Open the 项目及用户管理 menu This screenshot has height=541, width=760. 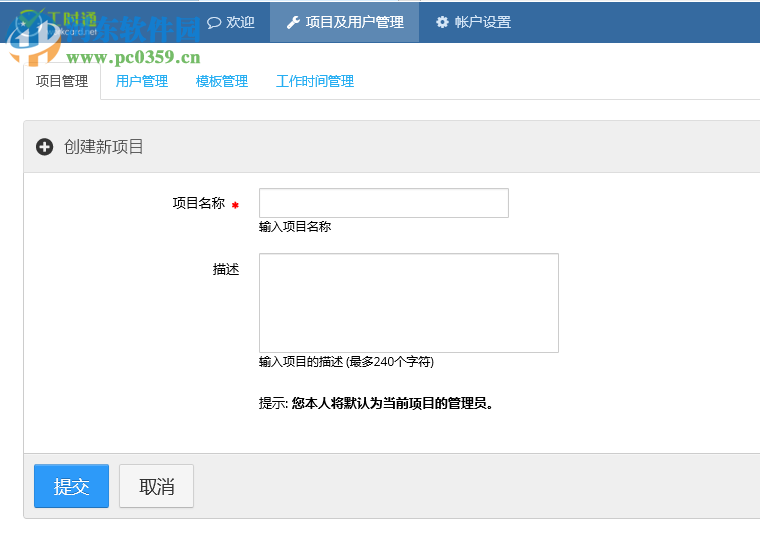[345, 22]
